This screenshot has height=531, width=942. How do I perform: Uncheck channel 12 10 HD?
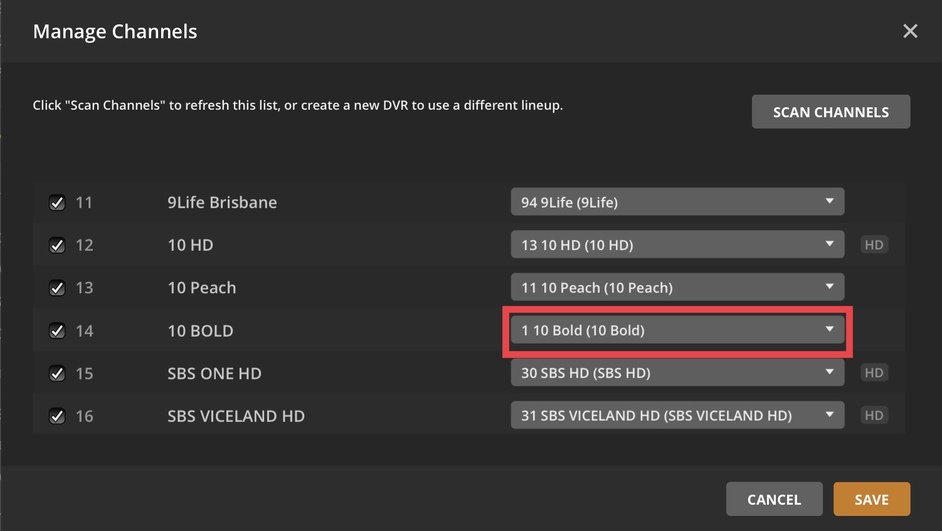pyautogui.click(x=57, y=245)
